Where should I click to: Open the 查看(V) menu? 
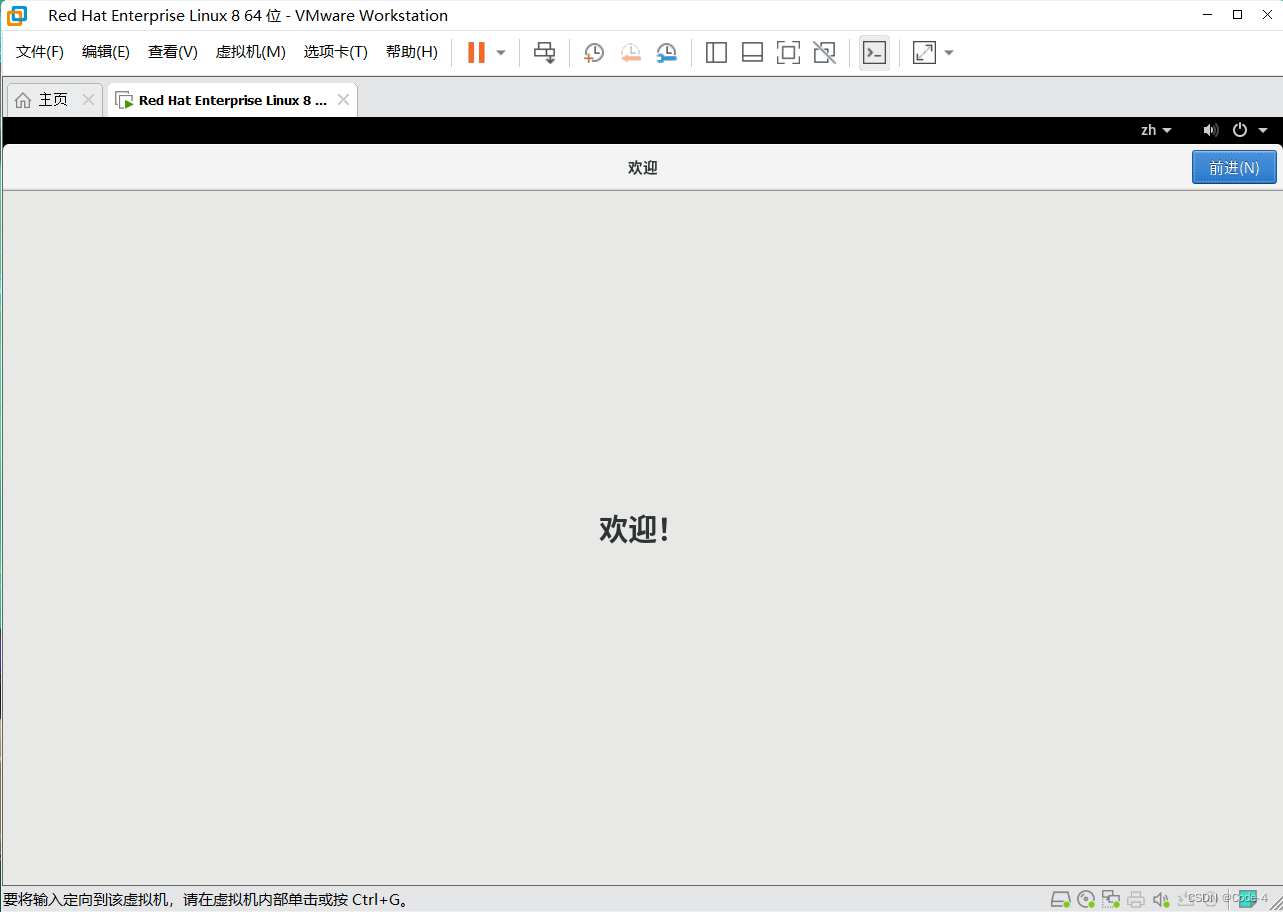173,52
